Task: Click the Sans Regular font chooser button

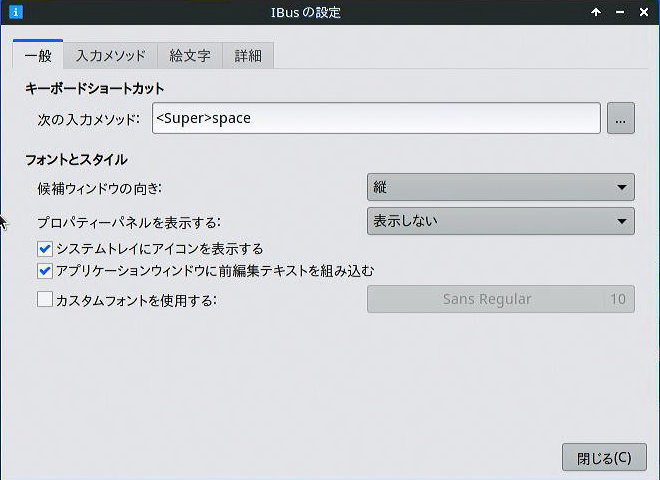Action: [x=500, y=299]
